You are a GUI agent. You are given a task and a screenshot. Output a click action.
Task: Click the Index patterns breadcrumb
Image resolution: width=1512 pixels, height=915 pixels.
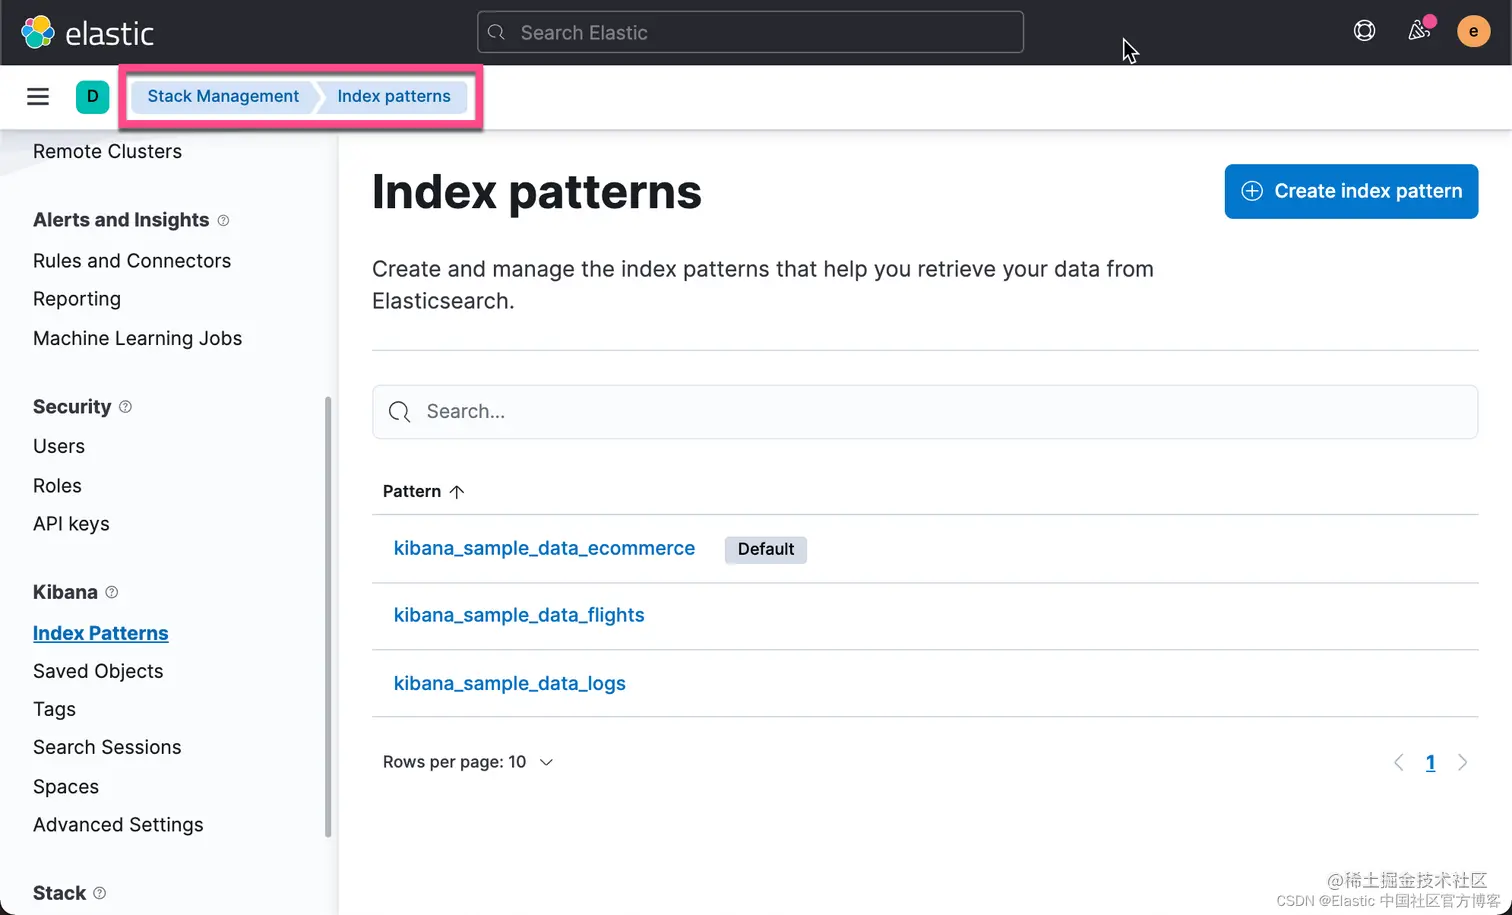click(x=394, y=96)
